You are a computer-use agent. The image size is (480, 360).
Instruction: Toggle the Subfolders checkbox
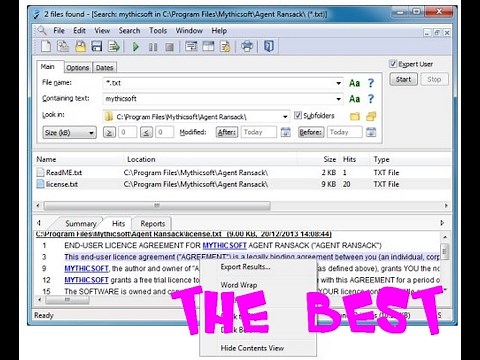pyautogui.click(x=298, y=115)
